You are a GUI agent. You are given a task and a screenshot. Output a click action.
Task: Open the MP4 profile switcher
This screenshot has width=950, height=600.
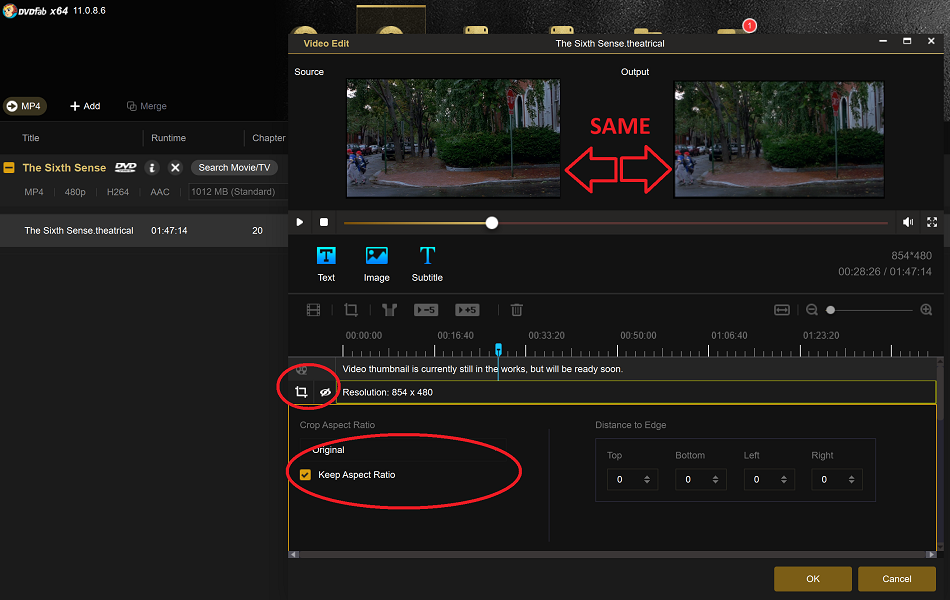point(24,106)
